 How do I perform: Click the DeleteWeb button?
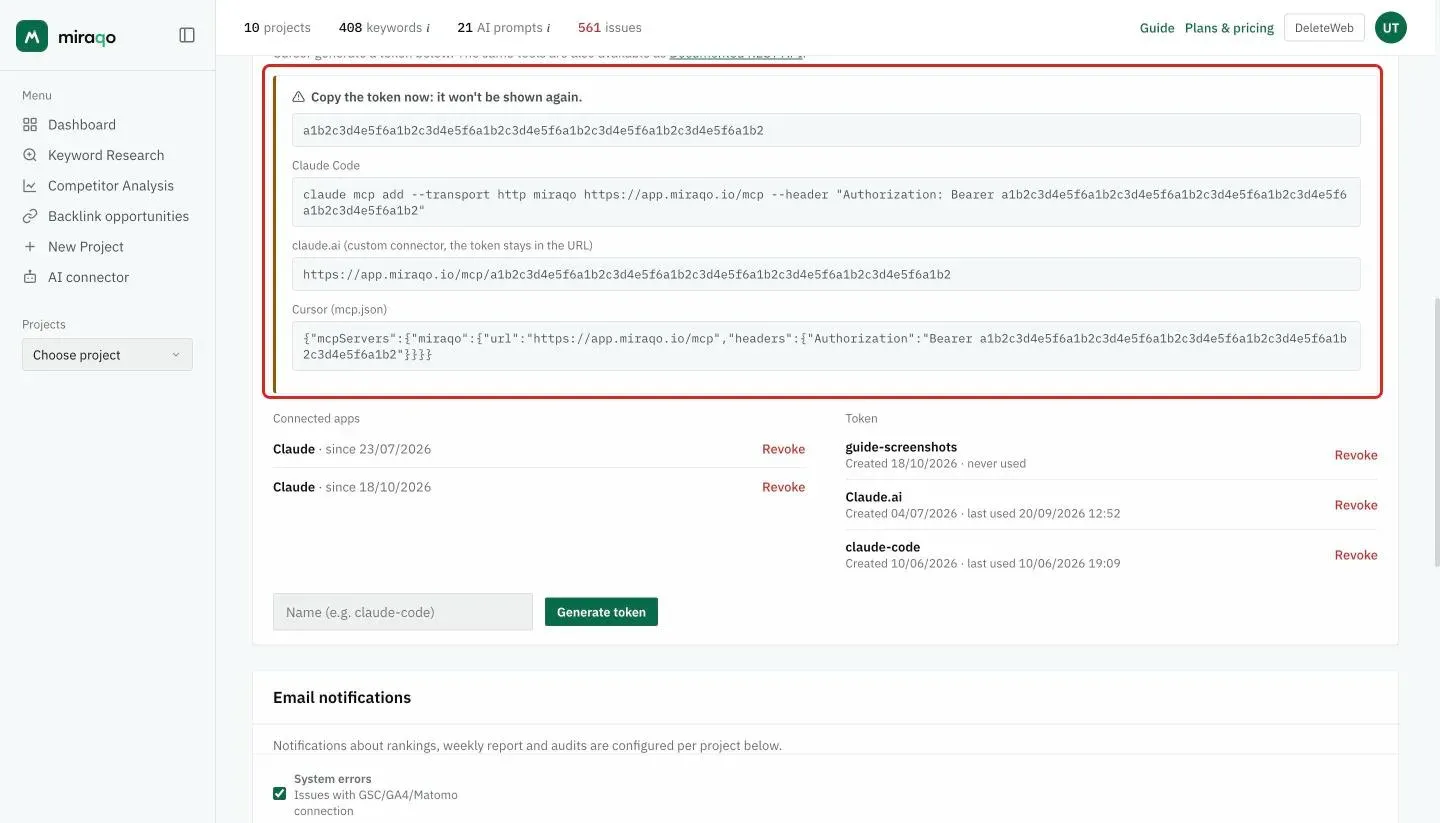coord(1324,28)
